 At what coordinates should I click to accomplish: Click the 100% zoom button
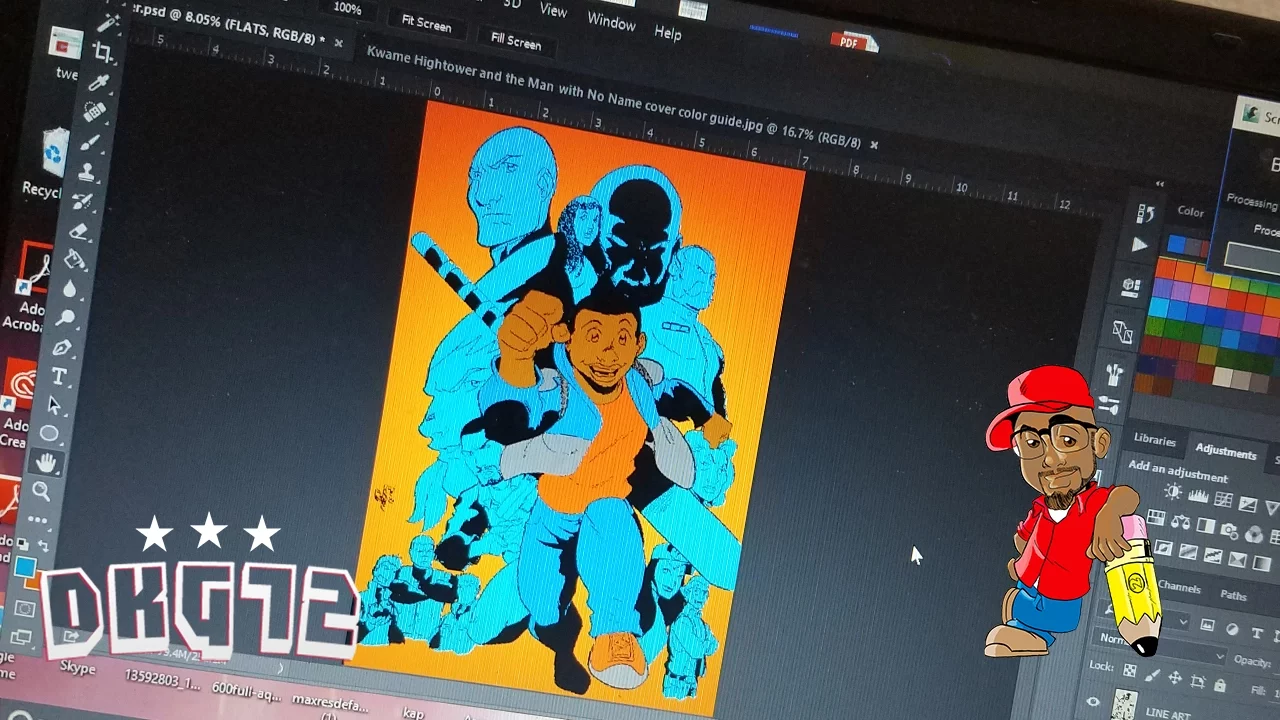pos(347,8)
